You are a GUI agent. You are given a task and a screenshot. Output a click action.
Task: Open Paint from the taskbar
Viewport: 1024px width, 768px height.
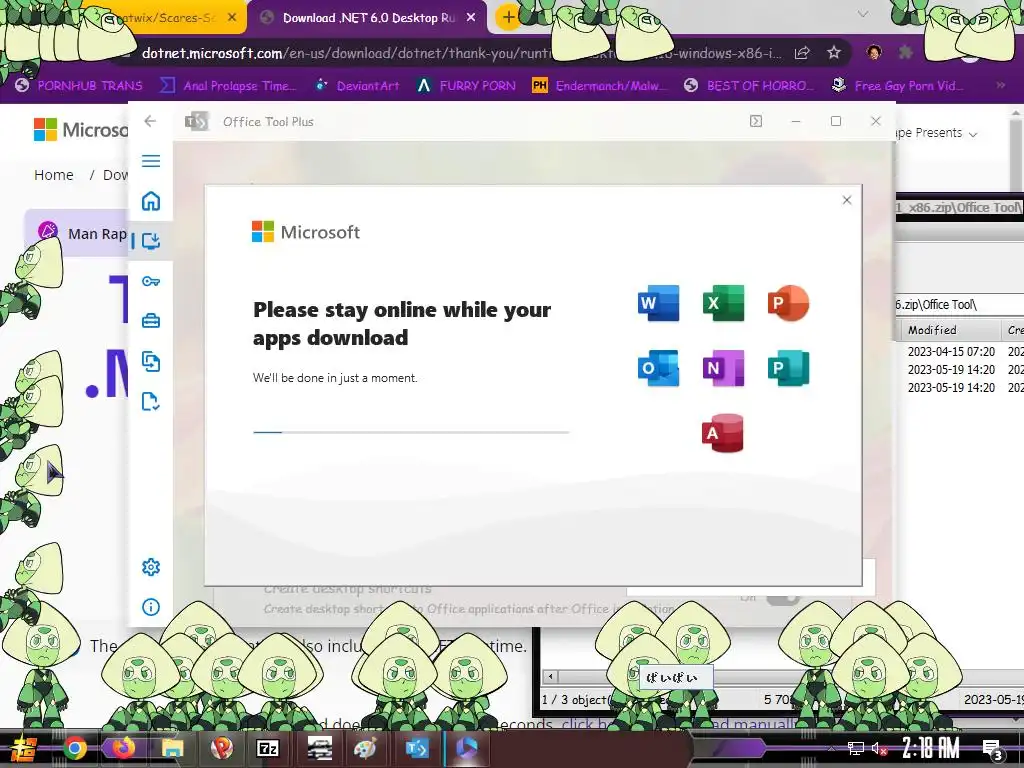coord(366,748)
